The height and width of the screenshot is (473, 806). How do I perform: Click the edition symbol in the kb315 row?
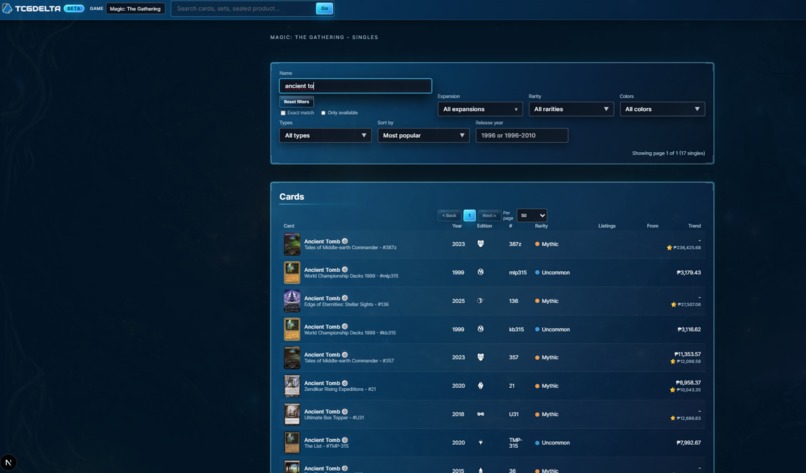481,329
